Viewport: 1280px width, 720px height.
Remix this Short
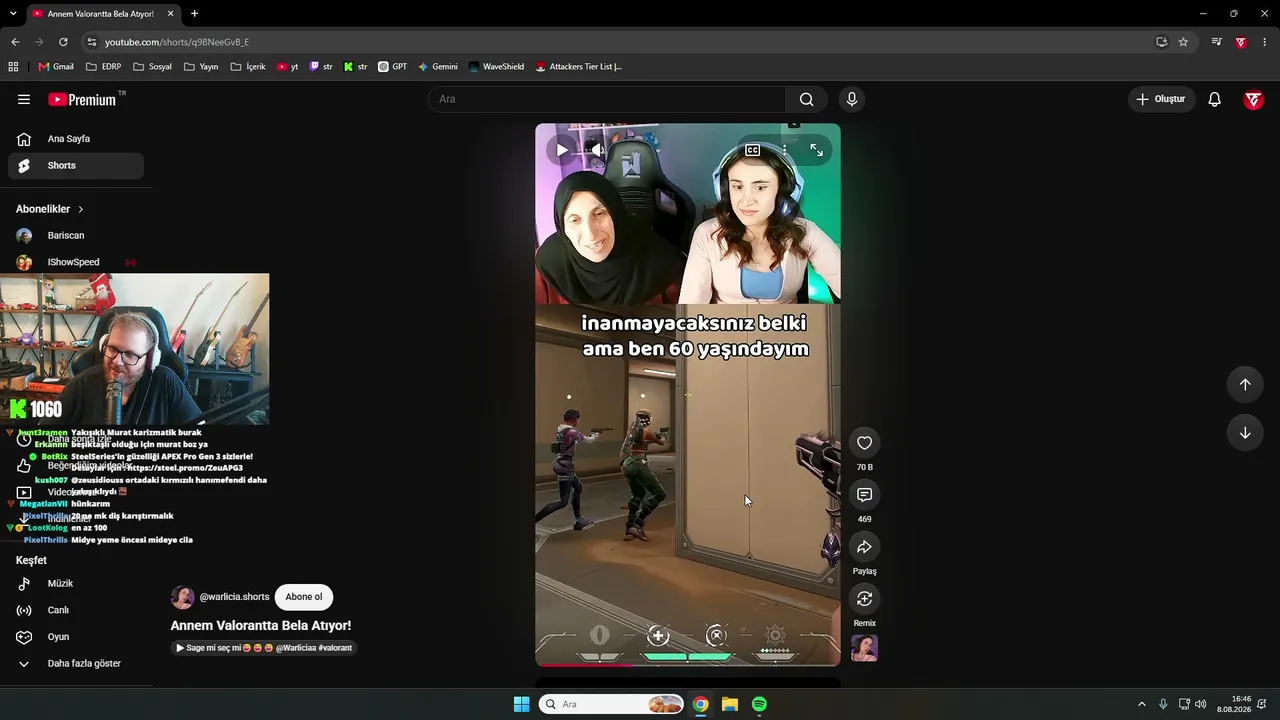865,599
